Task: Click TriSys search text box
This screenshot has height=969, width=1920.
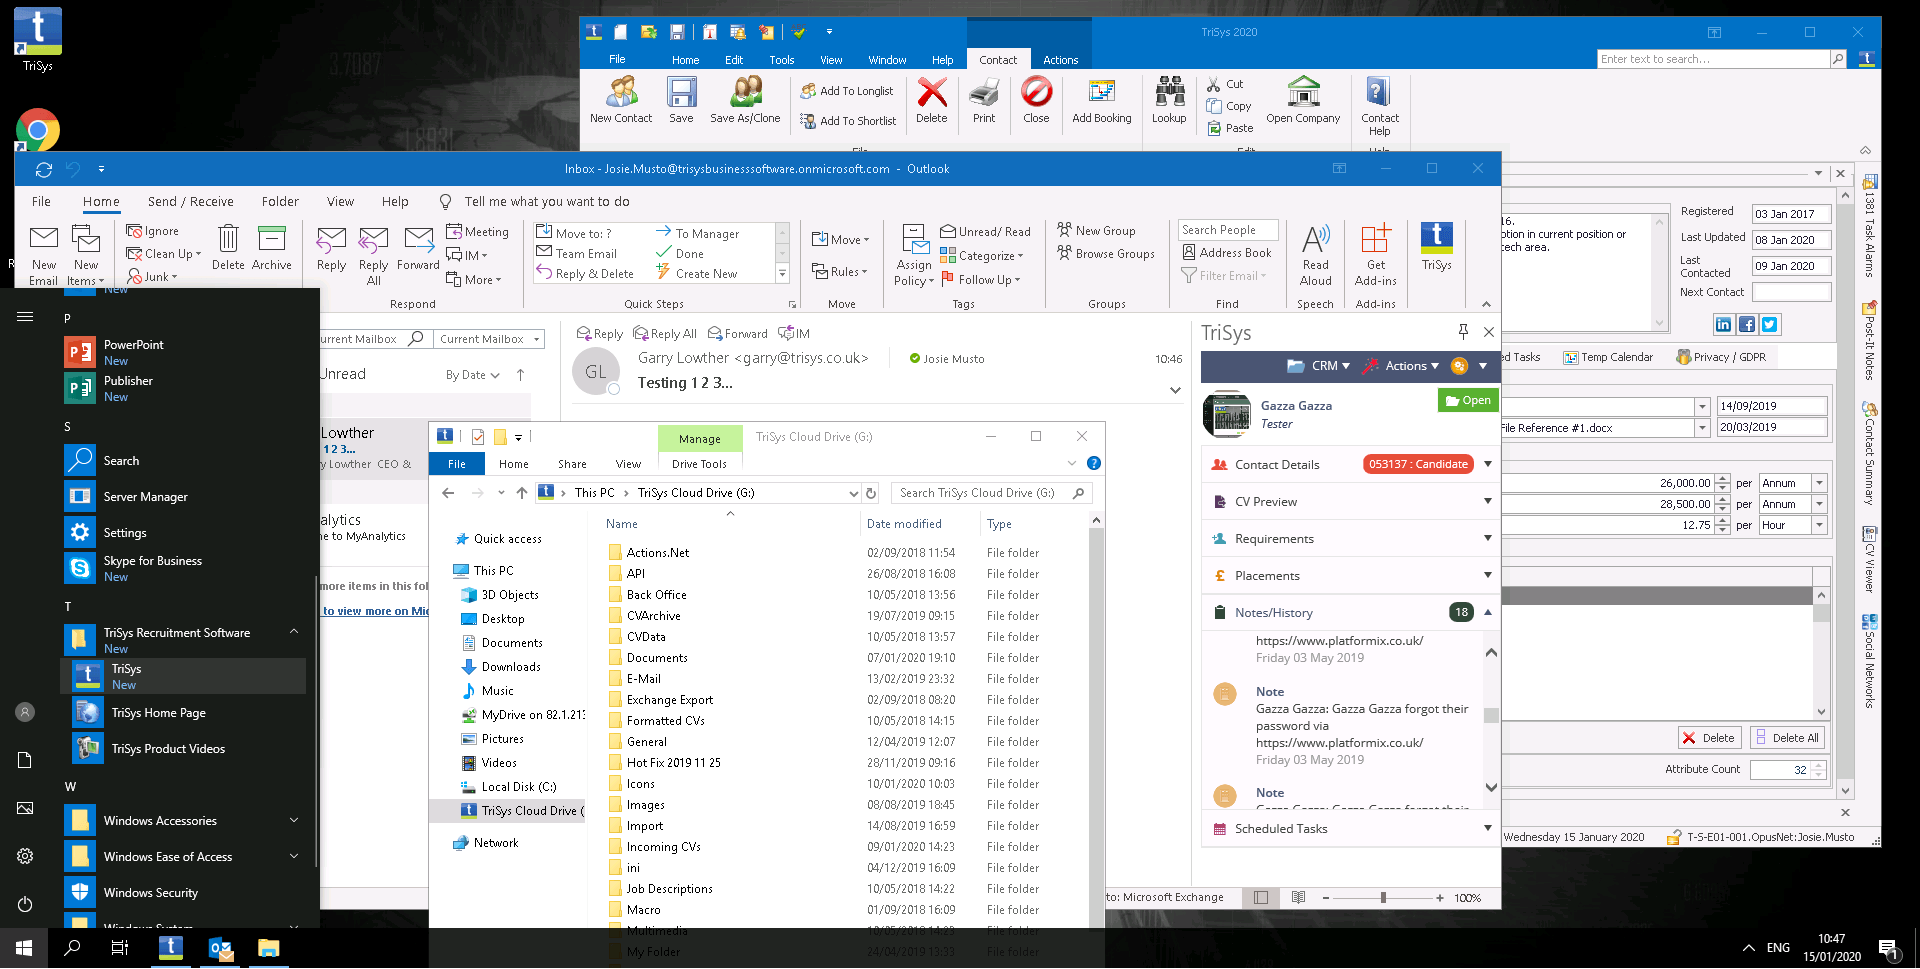Action: (1713, 59)
